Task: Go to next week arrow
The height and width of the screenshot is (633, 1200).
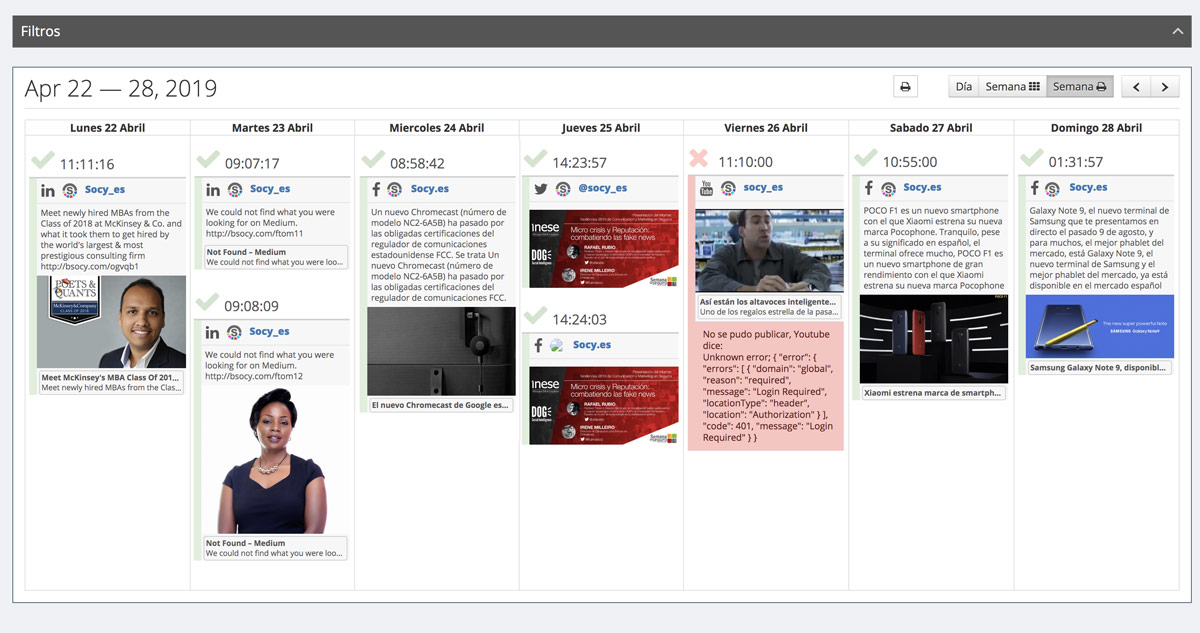Action: [1164, 87]
